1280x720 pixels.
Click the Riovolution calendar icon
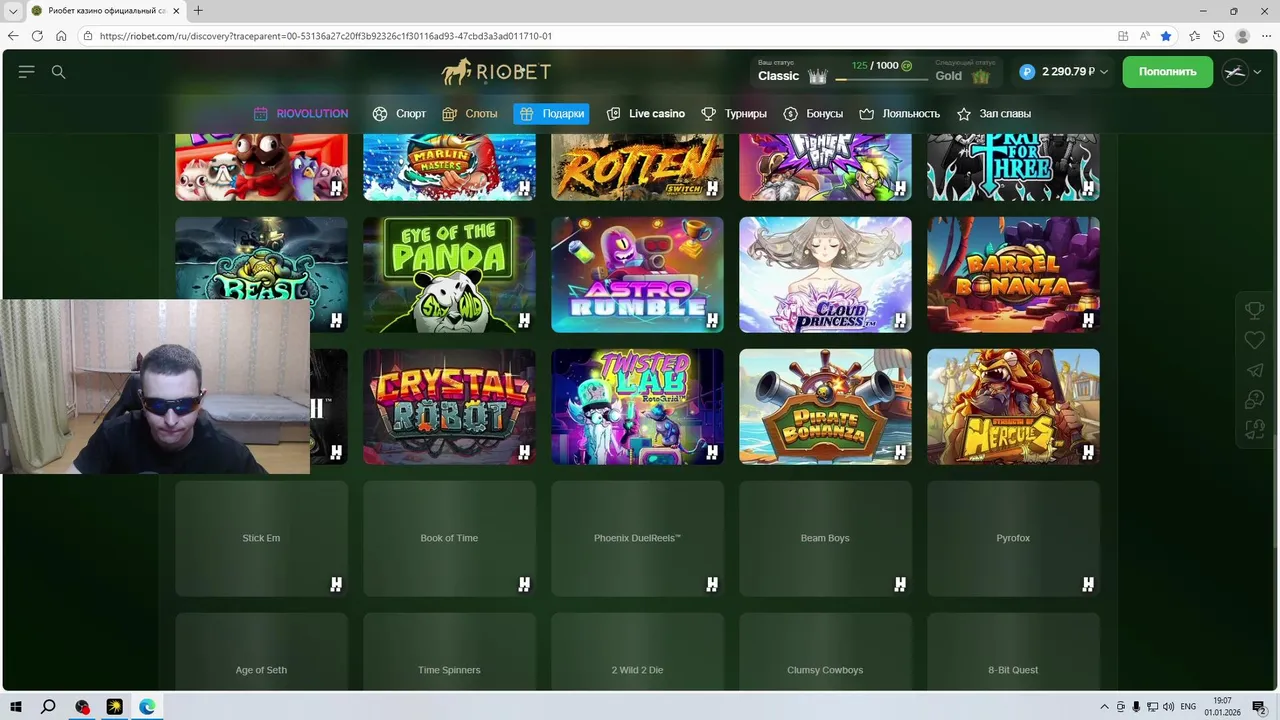261,114
